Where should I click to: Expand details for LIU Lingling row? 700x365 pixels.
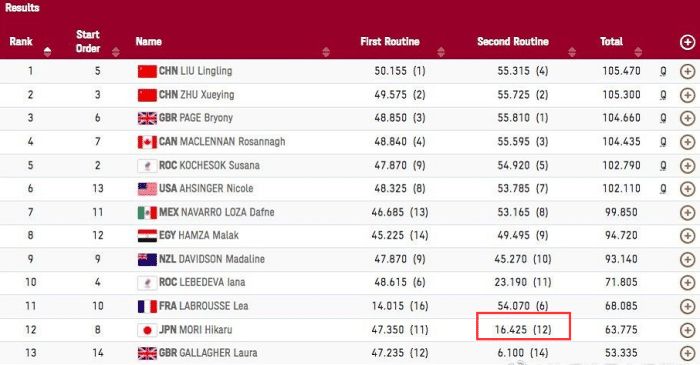[688, 71]
